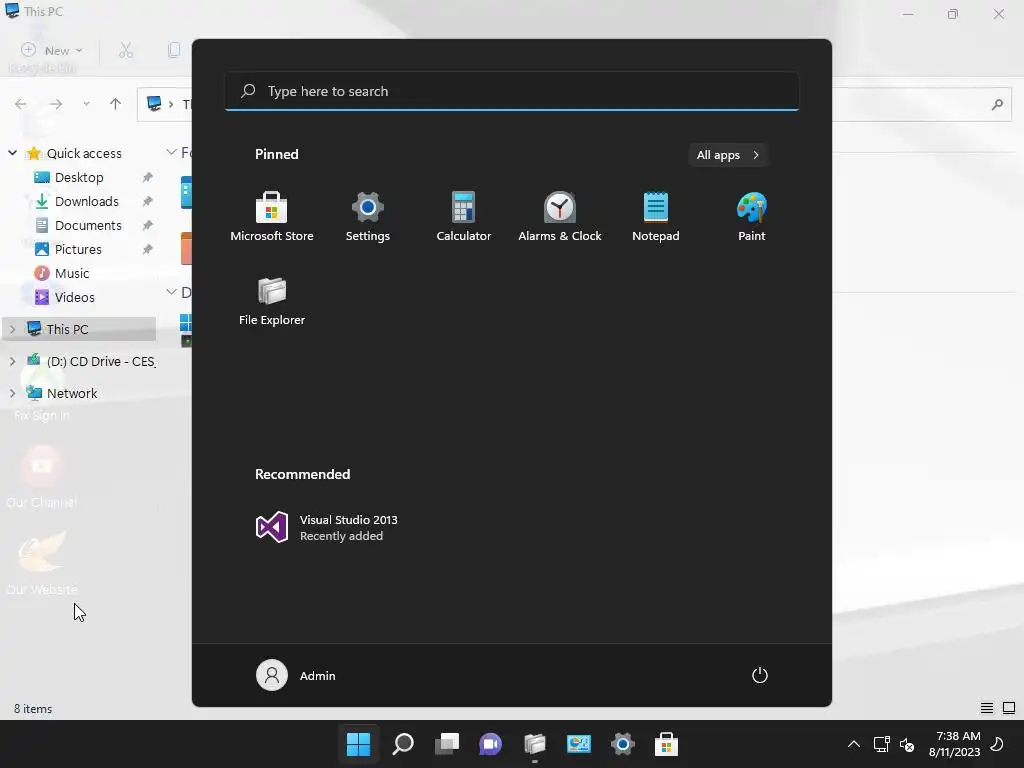Open Settings gear on the taskbar
Screen dimensions: 1024x768
coord(622,744)
